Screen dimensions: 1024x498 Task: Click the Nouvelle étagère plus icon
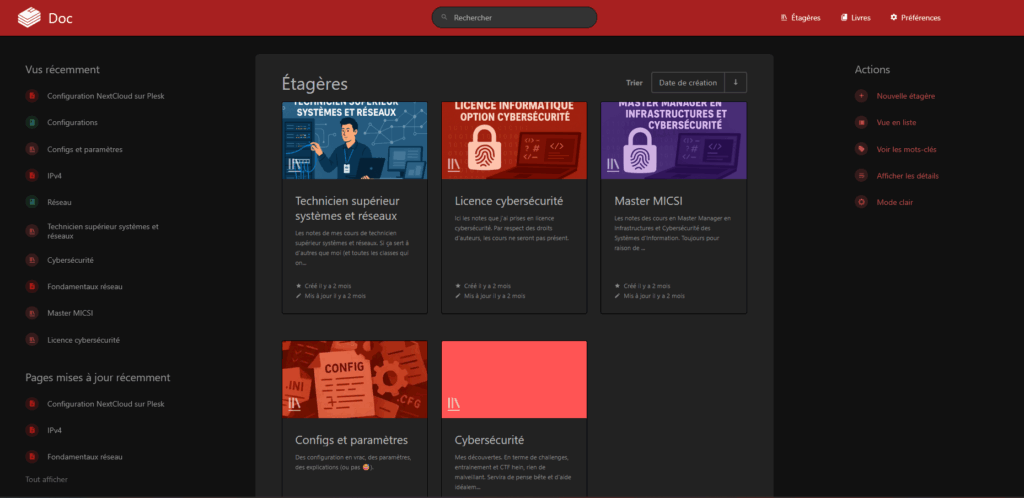[861, 96]
